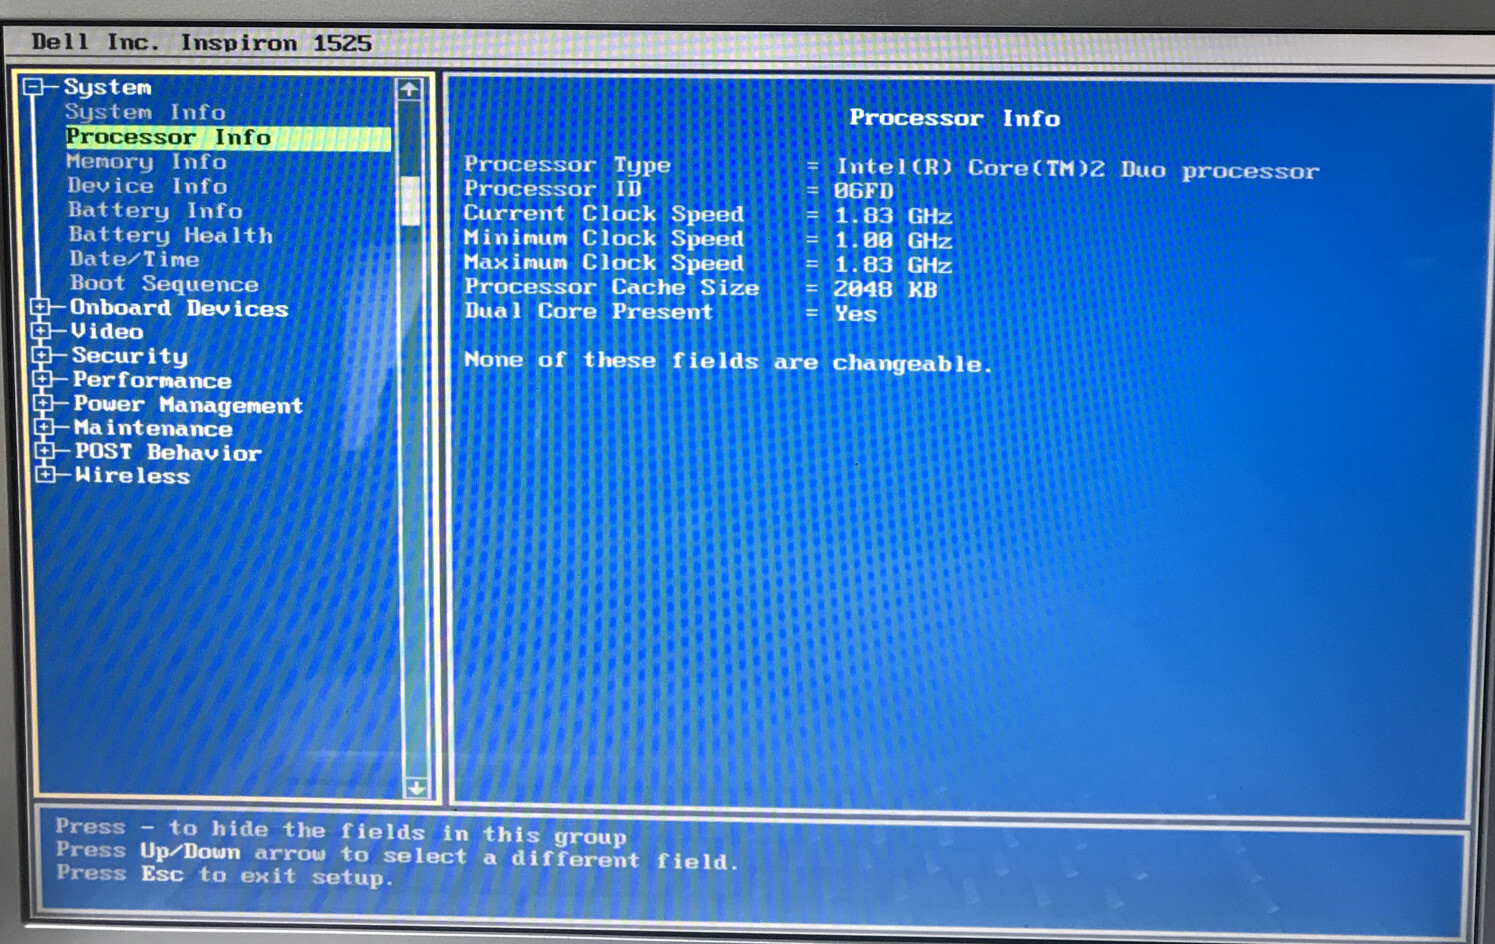Viewport: 1495px width, 944px height.
Task: Click the Yes value for Dual Core
Action: pyautogui.click(x=856, y=313)
